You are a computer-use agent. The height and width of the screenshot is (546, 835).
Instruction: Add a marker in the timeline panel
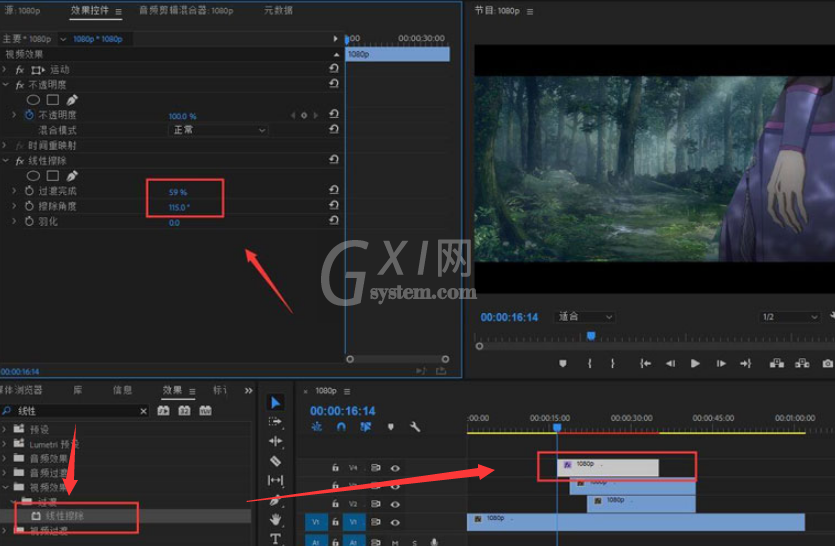click(x=390, y=427)
